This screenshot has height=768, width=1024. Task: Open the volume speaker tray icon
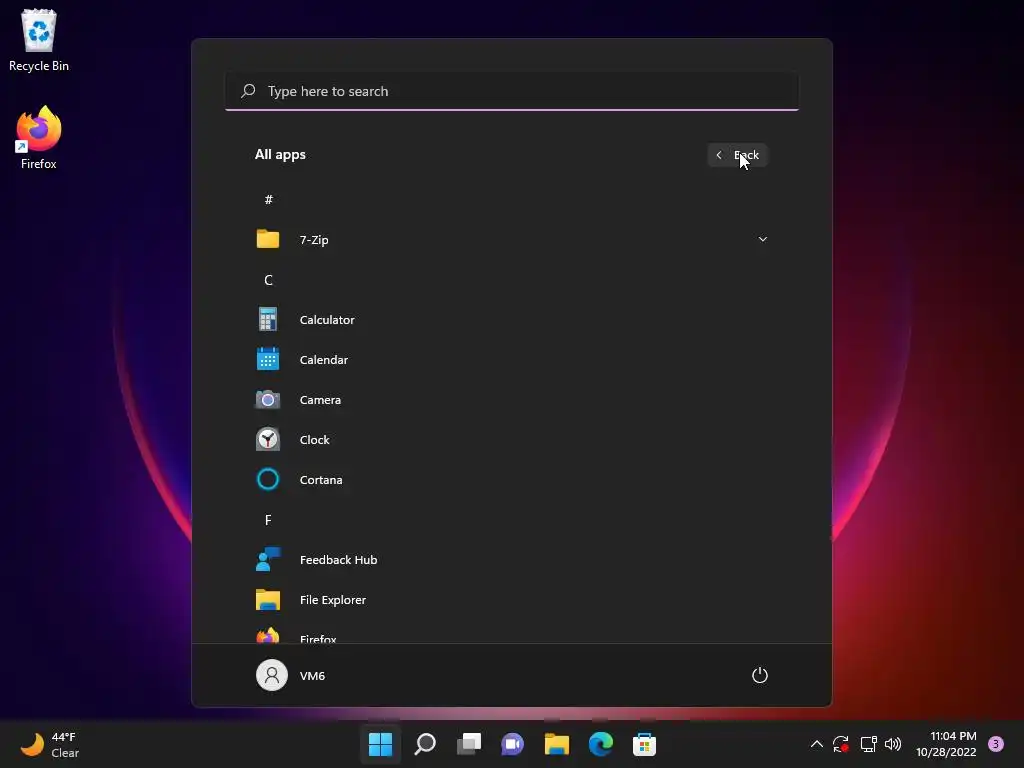pos(893,744)
